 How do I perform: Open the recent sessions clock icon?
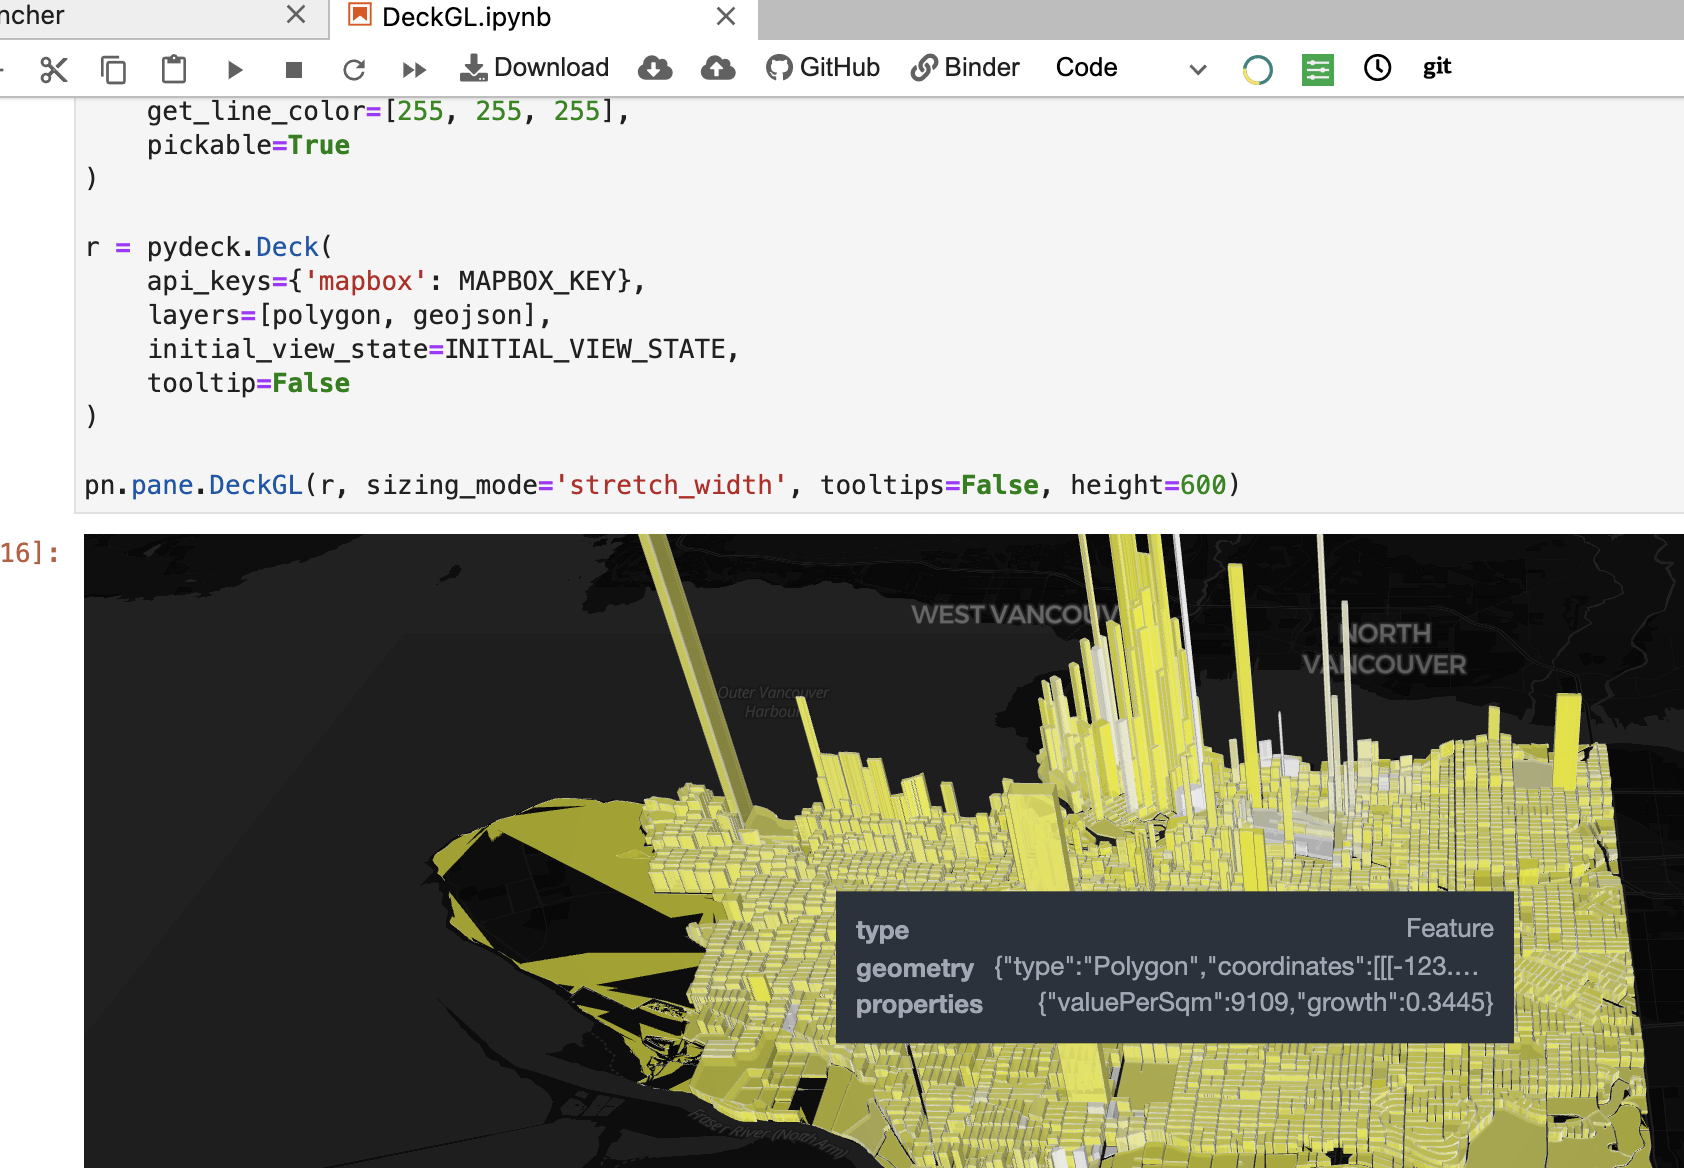tap(1377, 68)
